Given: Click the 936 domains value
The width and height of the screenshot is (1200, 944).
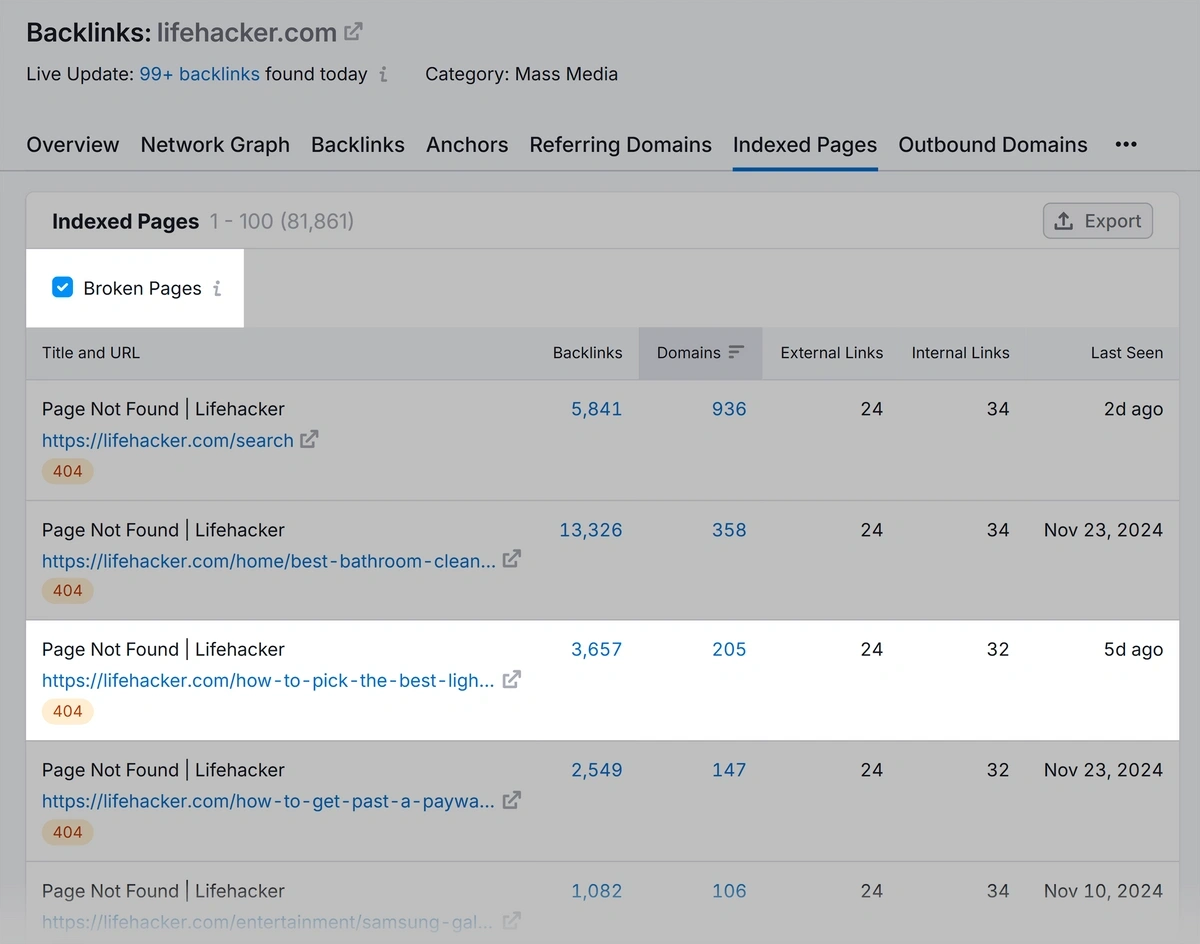Looking at the screenshot, I should pos(729,409).
